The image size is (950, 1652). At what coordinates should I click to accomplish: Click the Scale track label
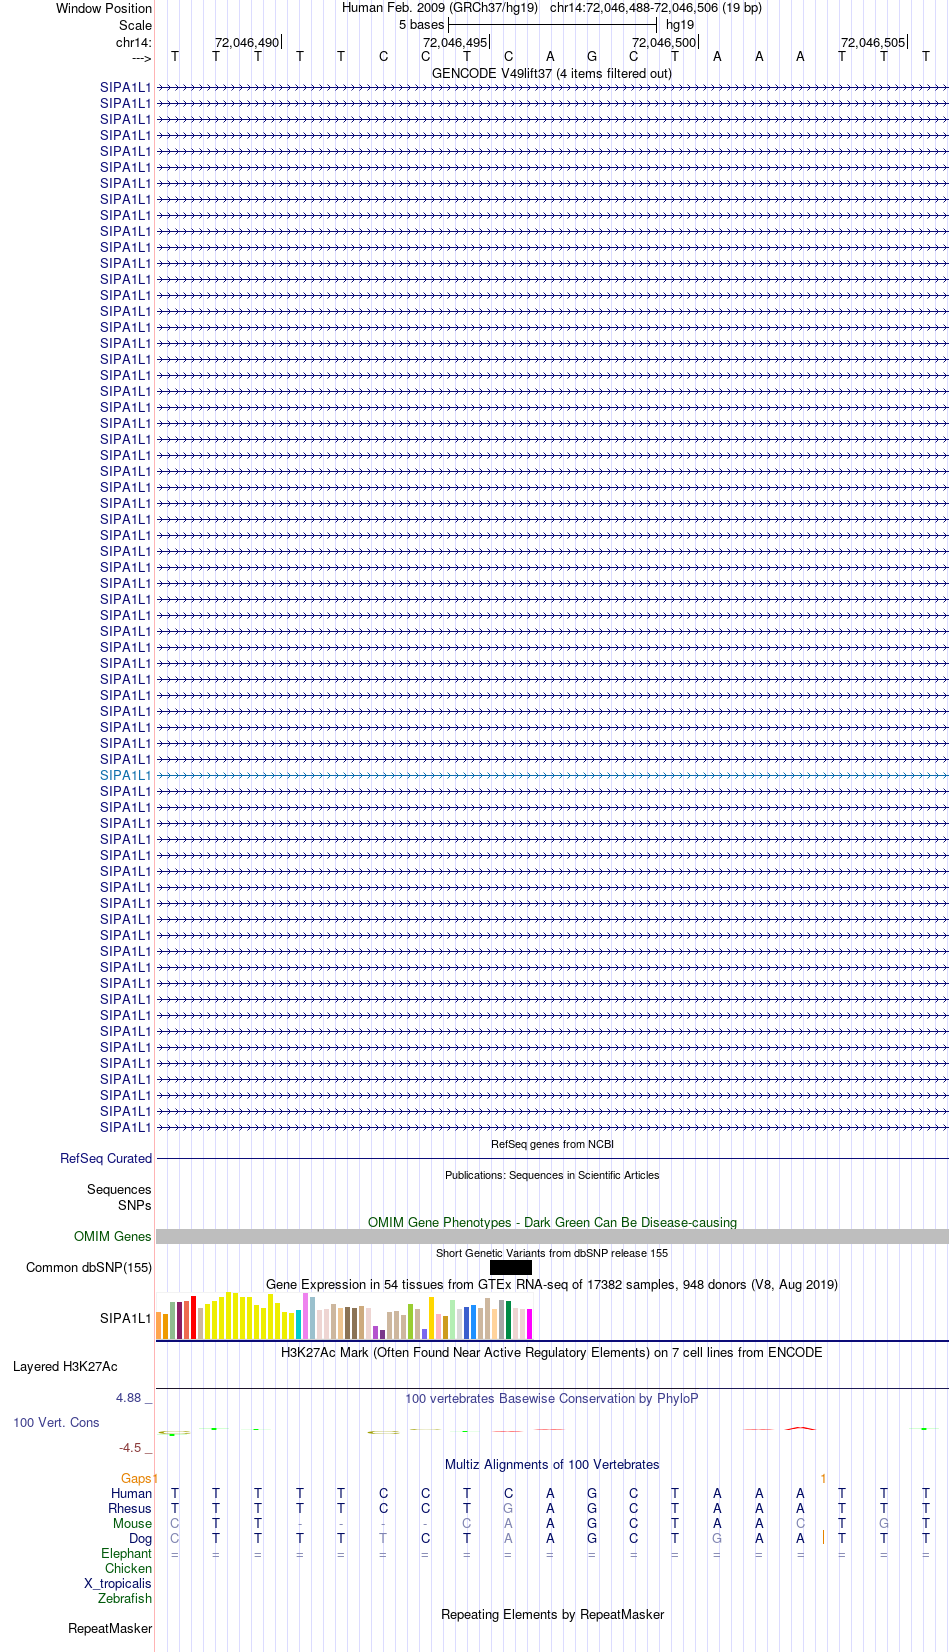click(135, 25)
